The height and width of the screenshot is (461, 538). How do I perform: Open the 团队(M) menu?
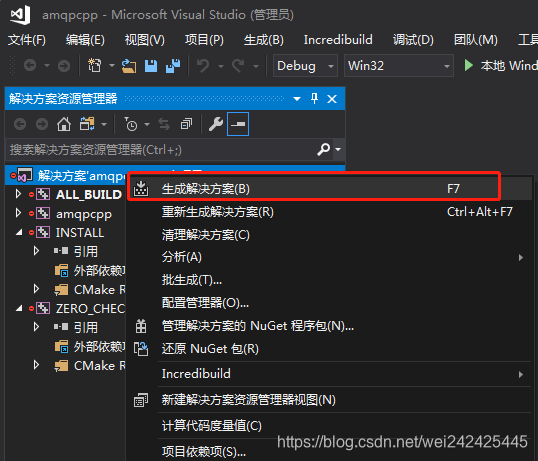point(476,40)
